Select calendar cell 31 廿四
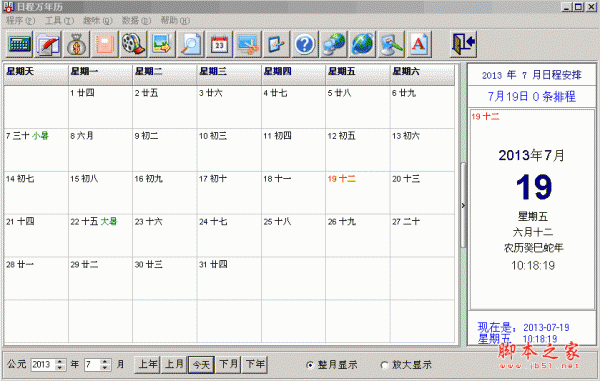The width and height of the screenshot is (600, 381). tap(229, 278)
